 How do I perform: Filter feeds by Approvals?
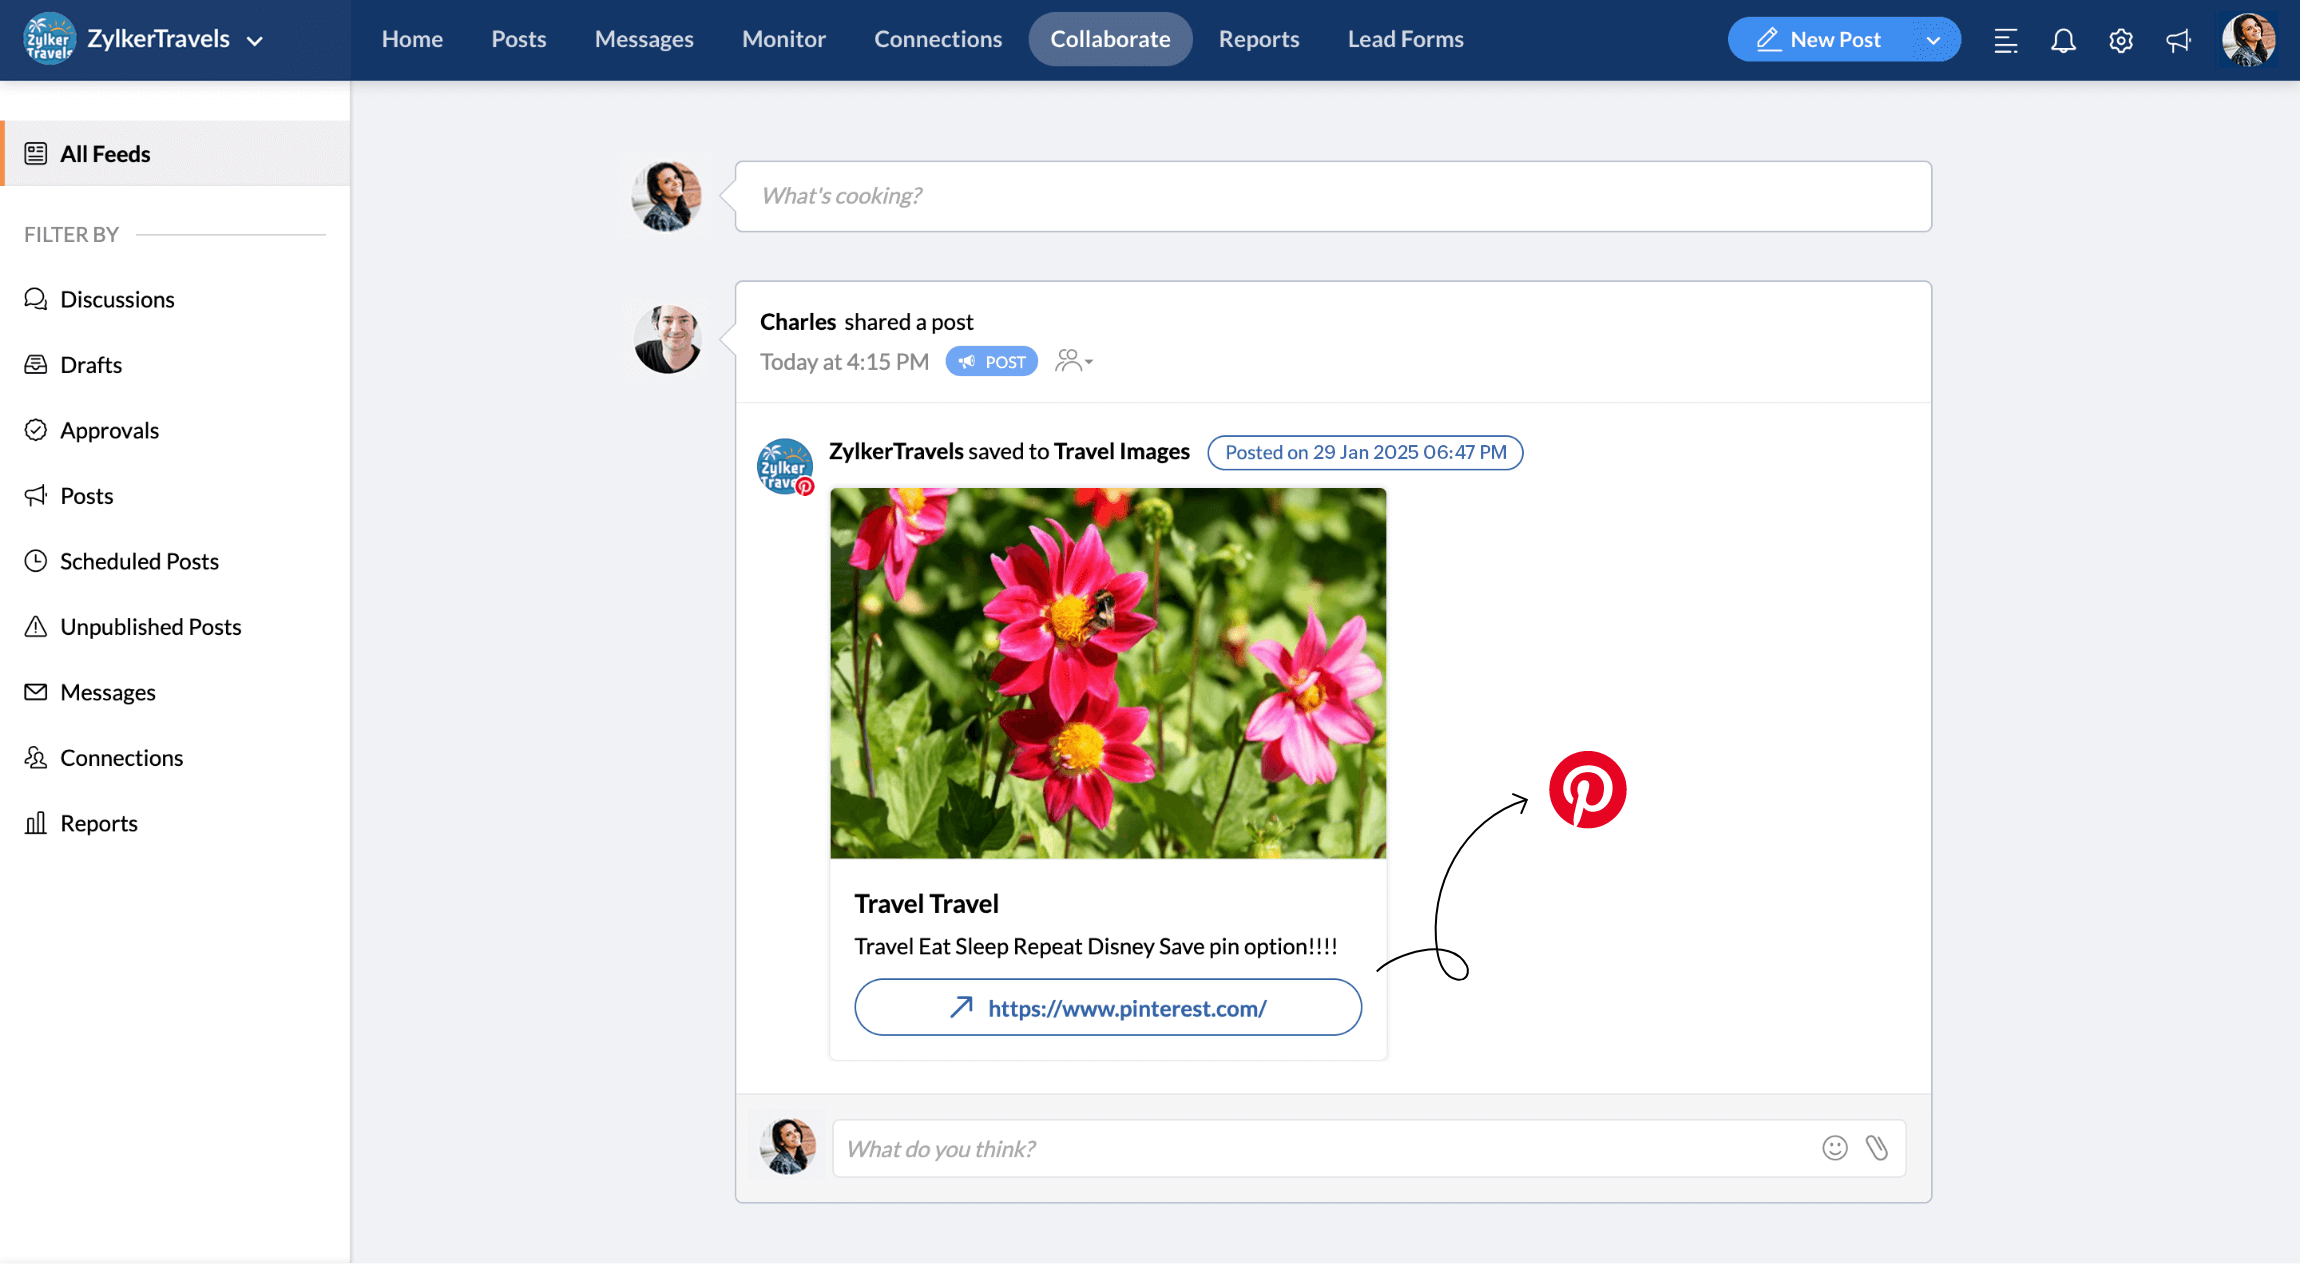click(x=109, y=430)
